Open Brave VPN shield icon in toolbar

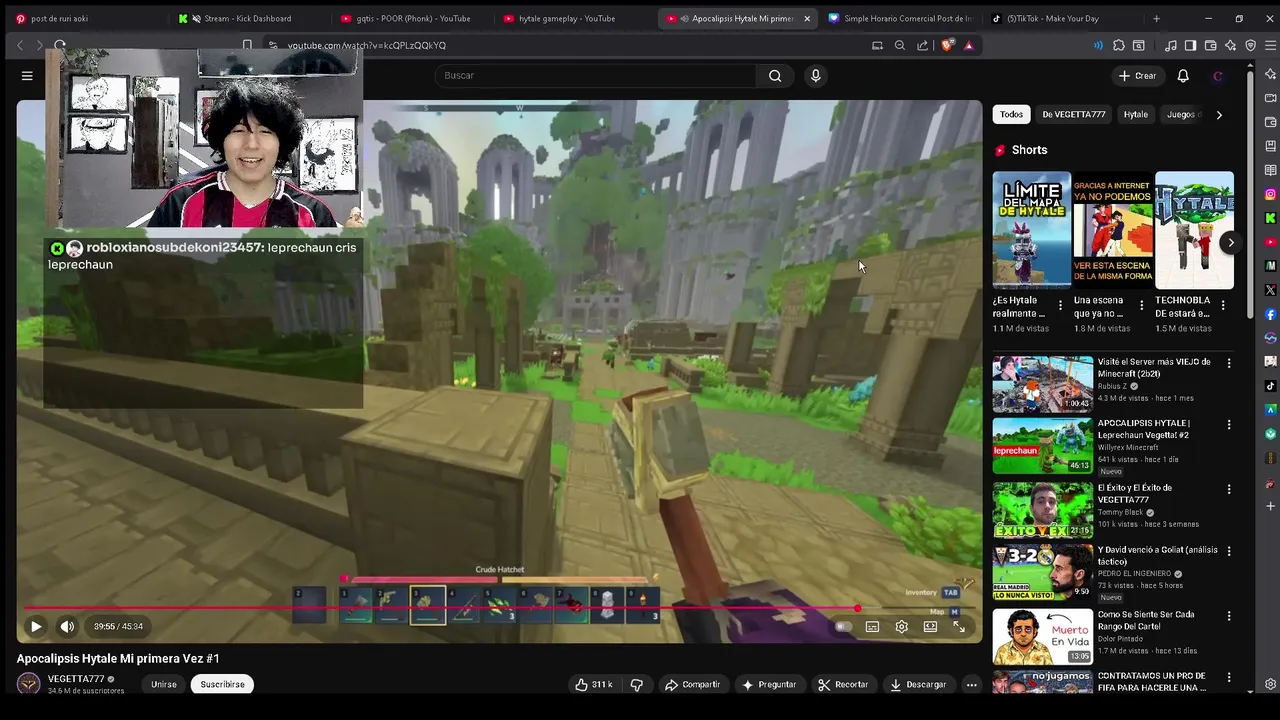(x=1251, y=45)
